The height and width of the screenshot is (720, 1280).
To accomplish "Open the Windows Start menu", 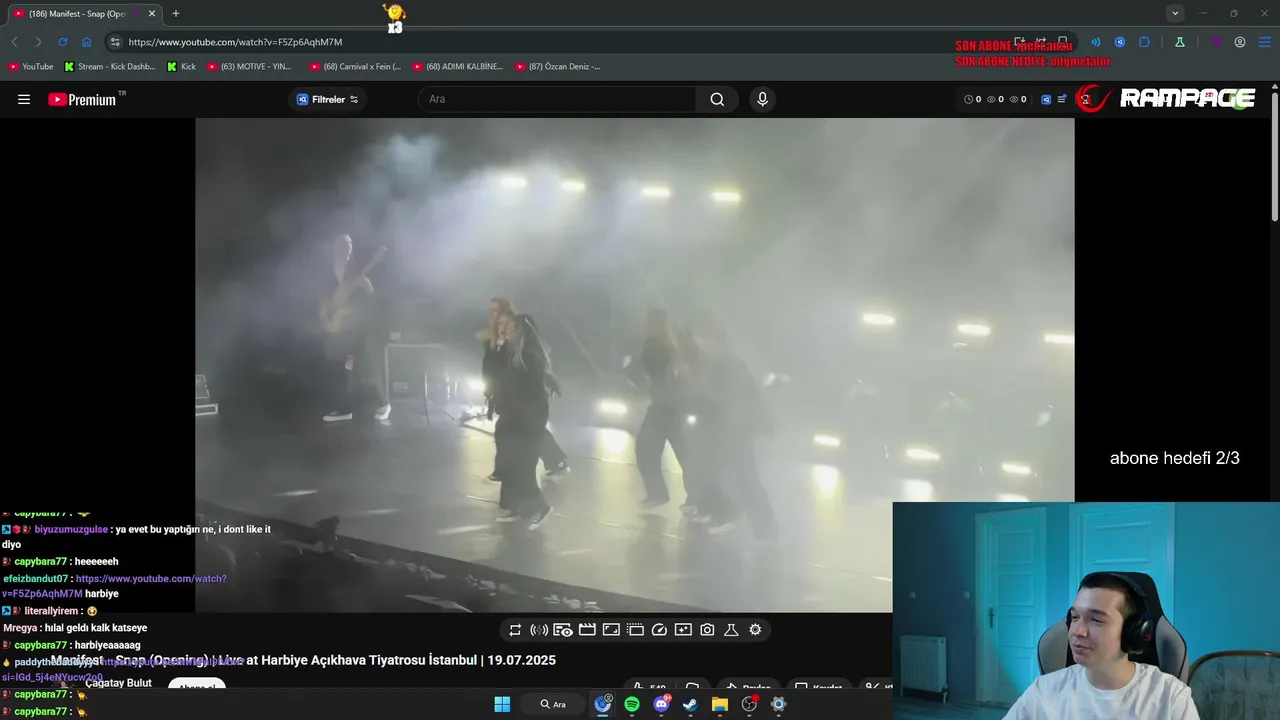I will click(x=502, y=704).
